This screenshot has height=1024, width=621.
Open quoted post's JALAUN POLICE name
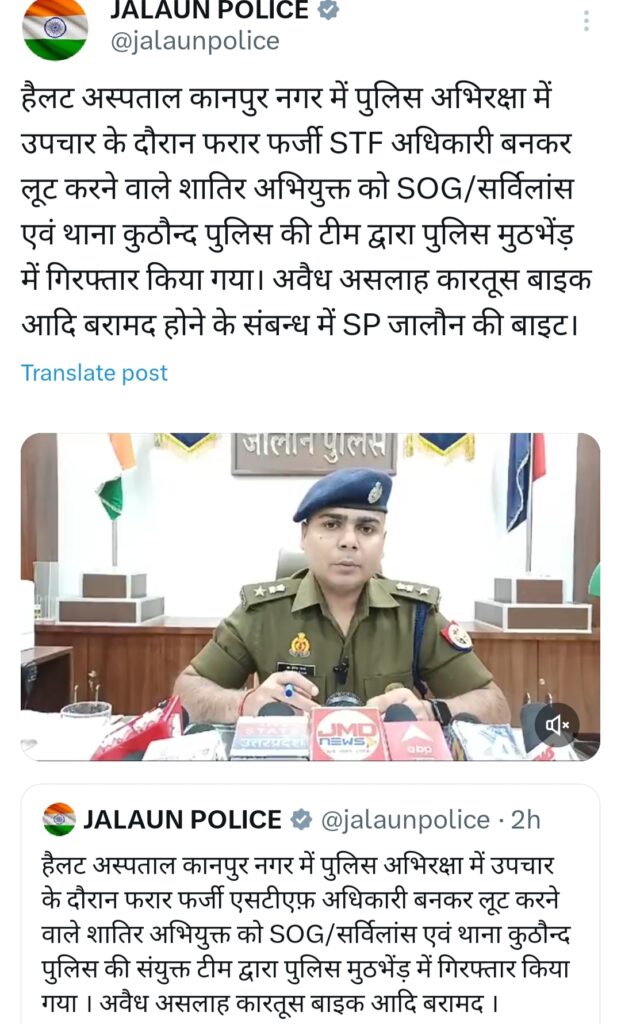tap(182, 820)
